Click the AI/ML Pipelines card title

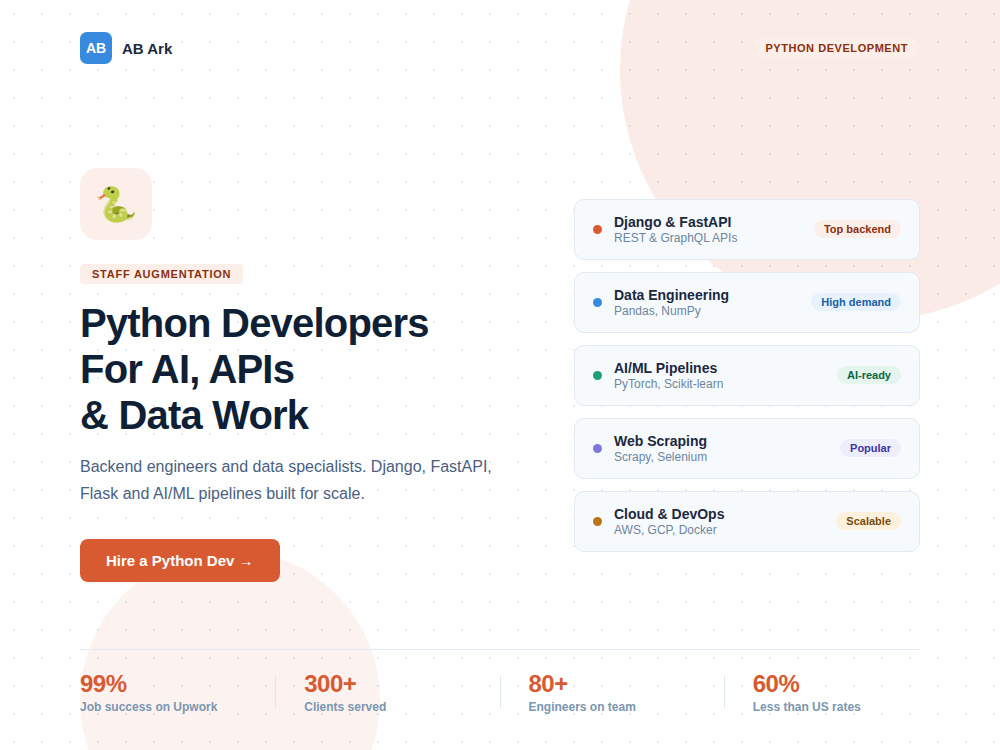tap(665, 368)
